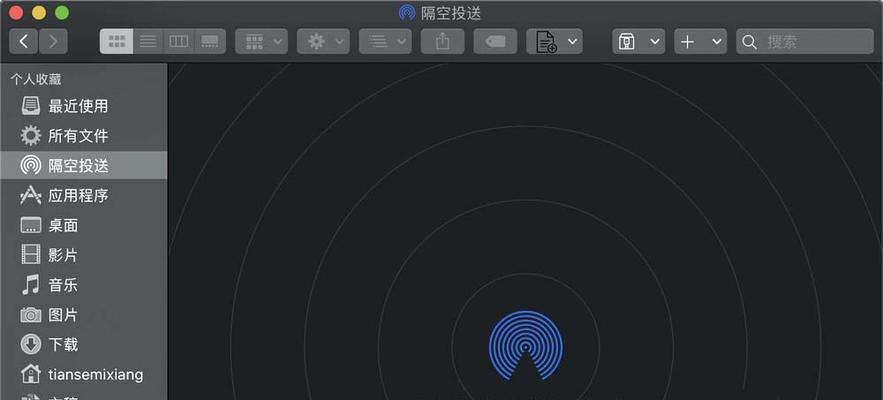Click the Edit Tags button
The image size is (883, 400).
point(495,42)
